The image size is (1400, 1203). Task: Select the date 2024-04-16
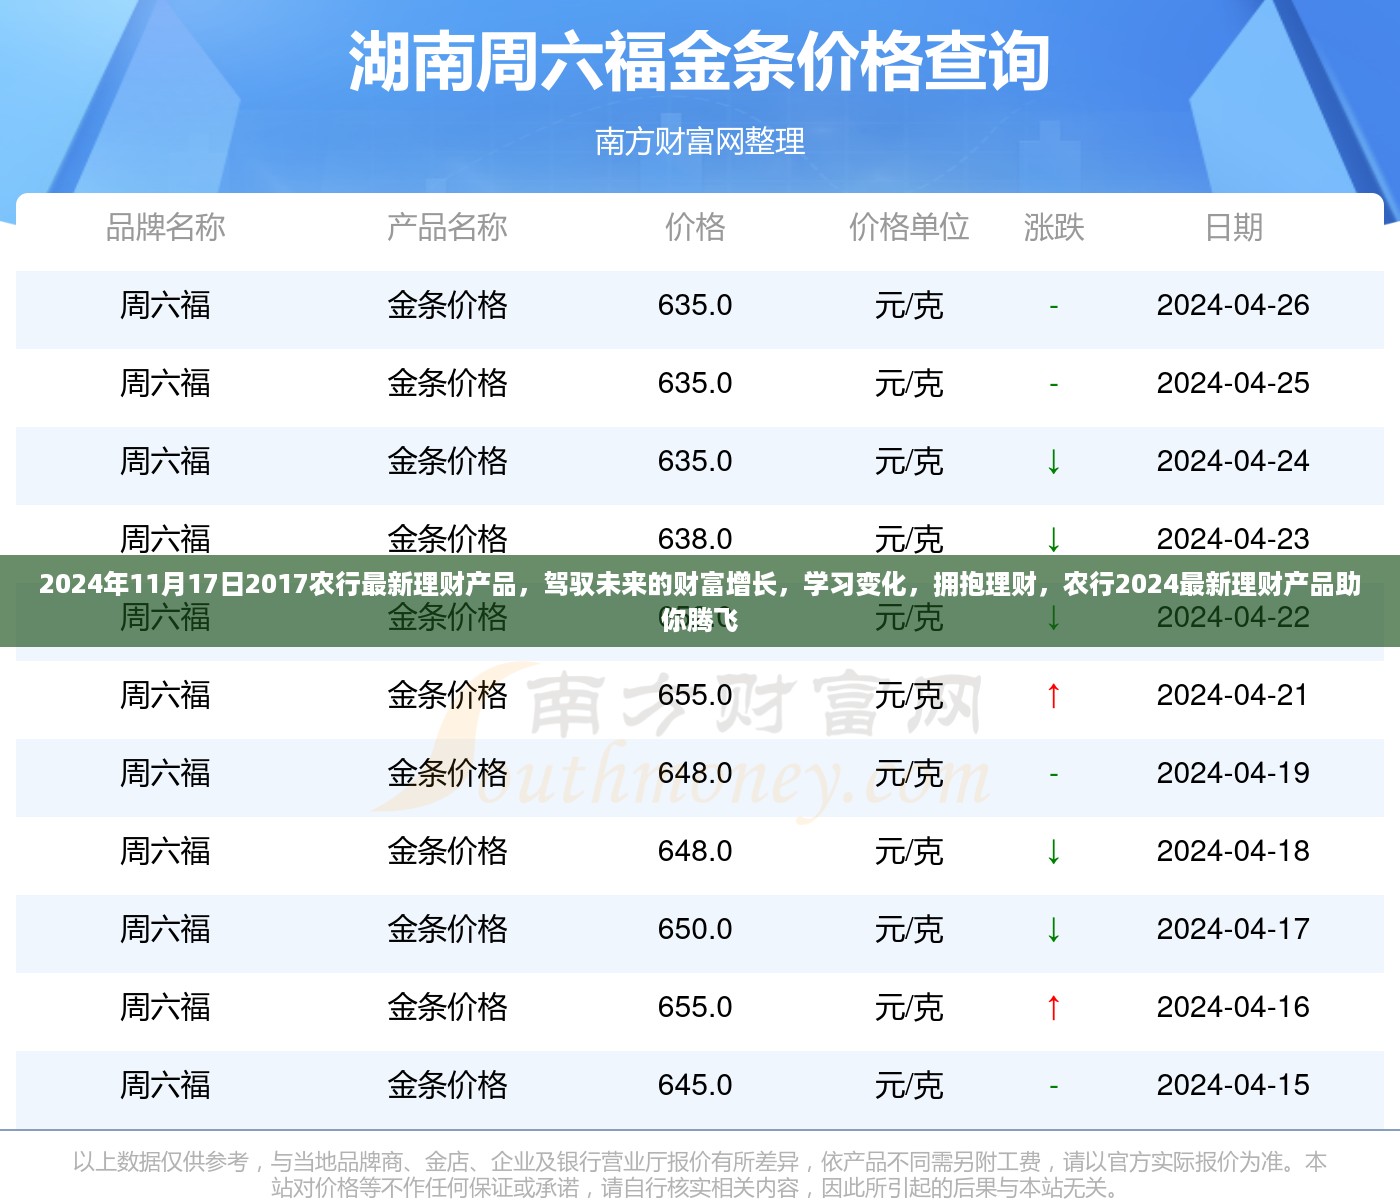1233,1007
